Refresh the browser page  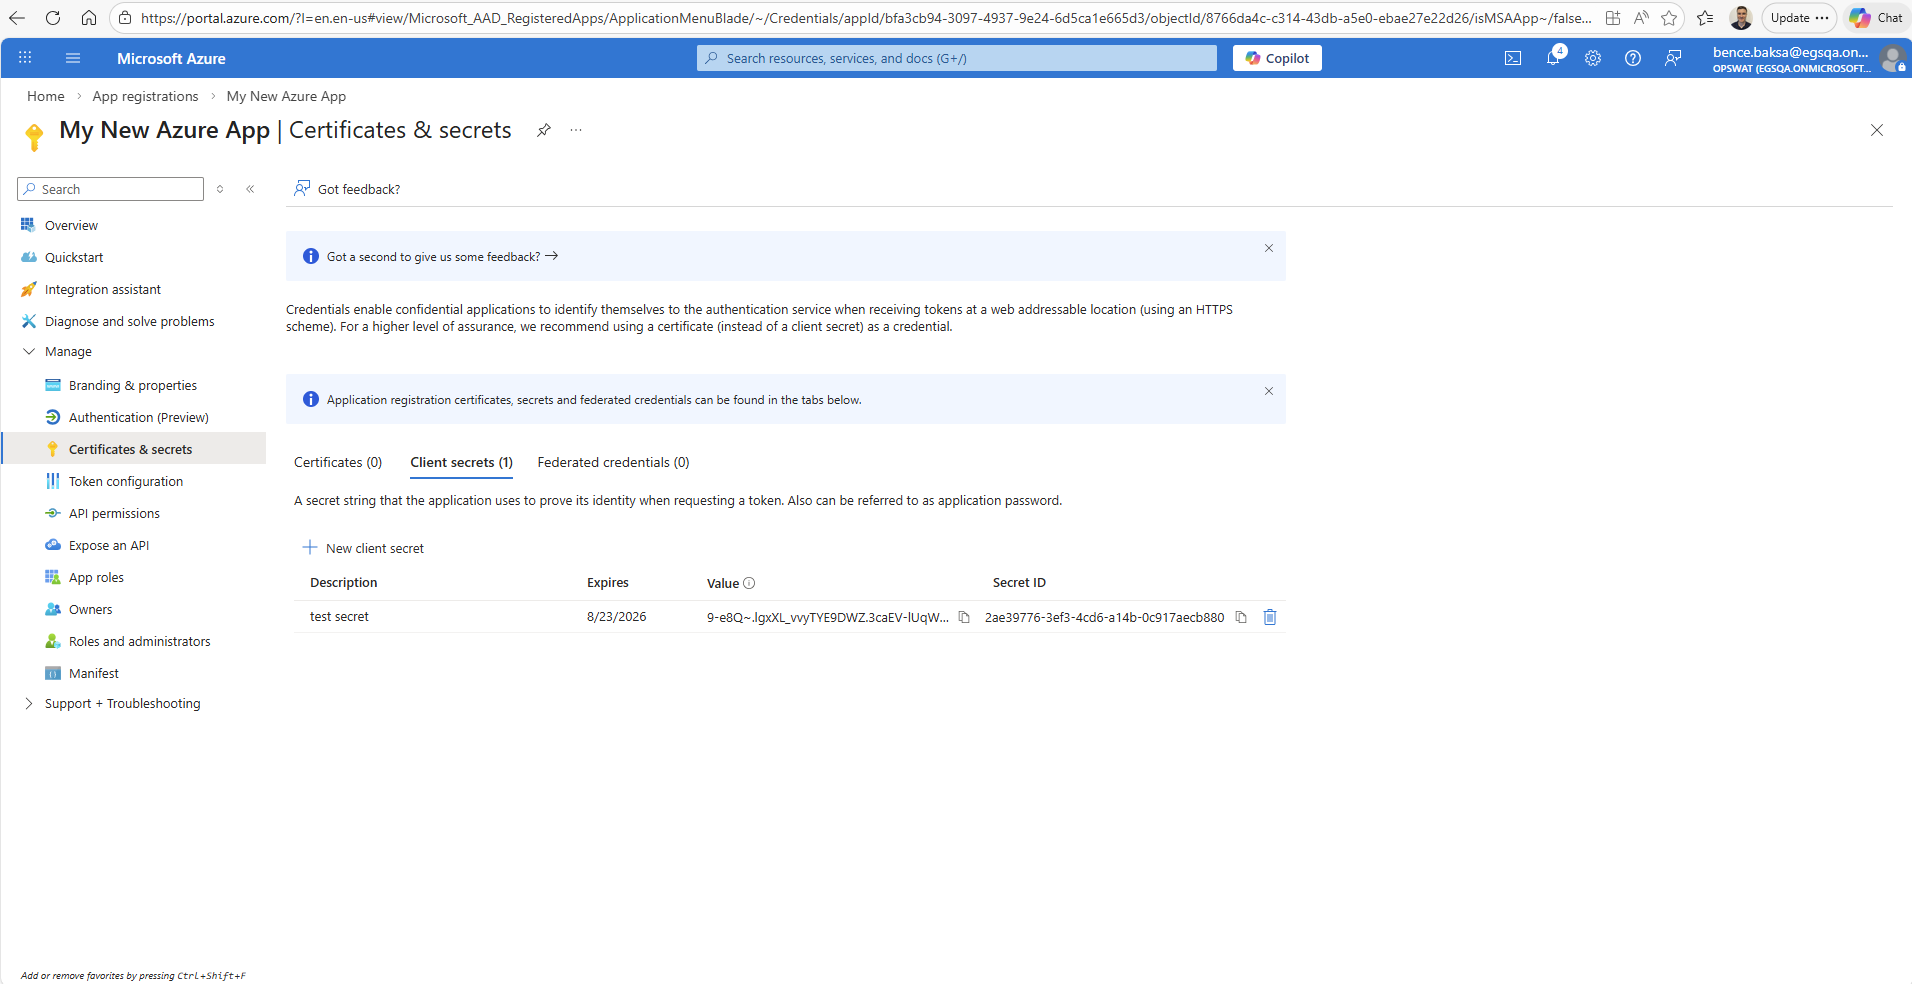point(53,18)
